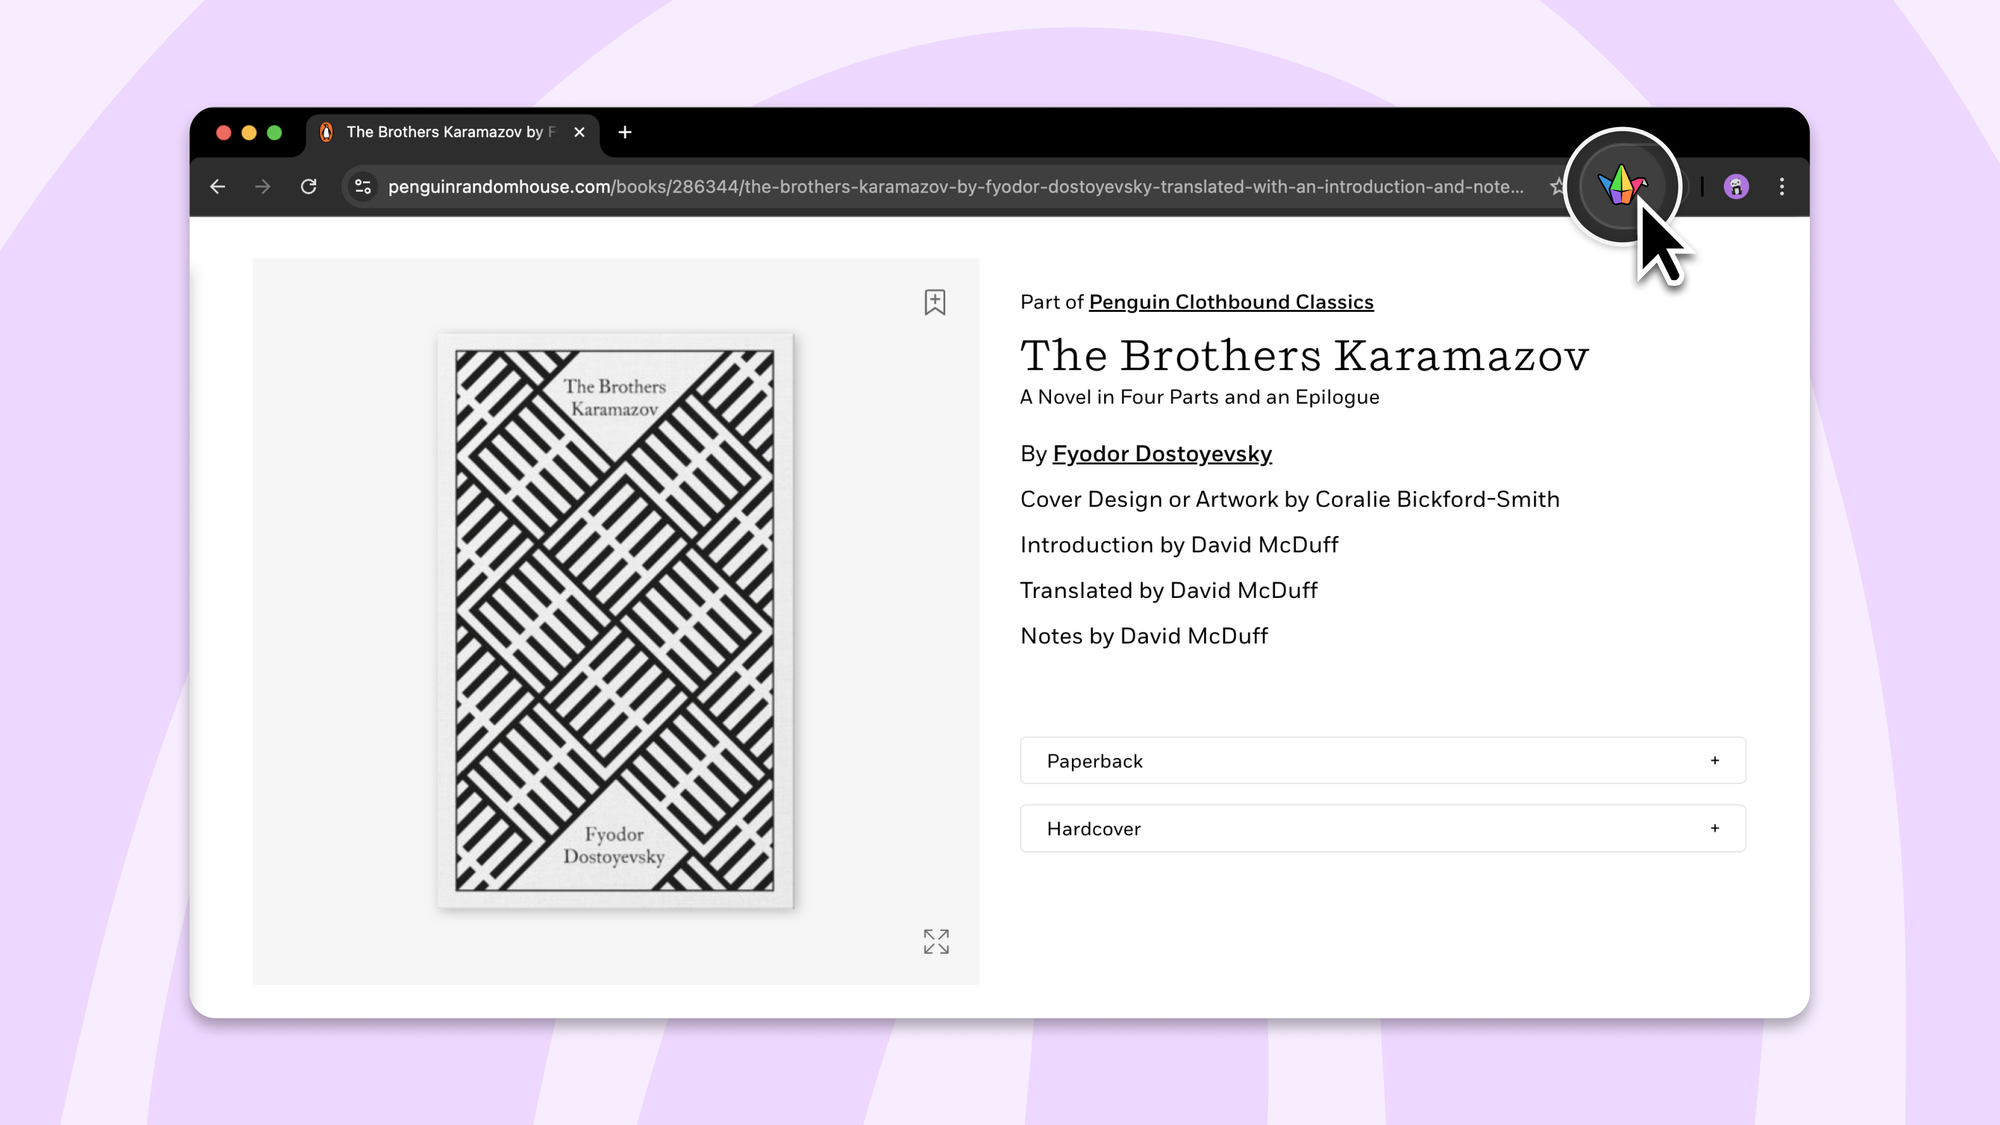Open the Penguin Clothbound Classics link
The width and height of the screenshot is (2000, 1125).
coord(1230,302)
